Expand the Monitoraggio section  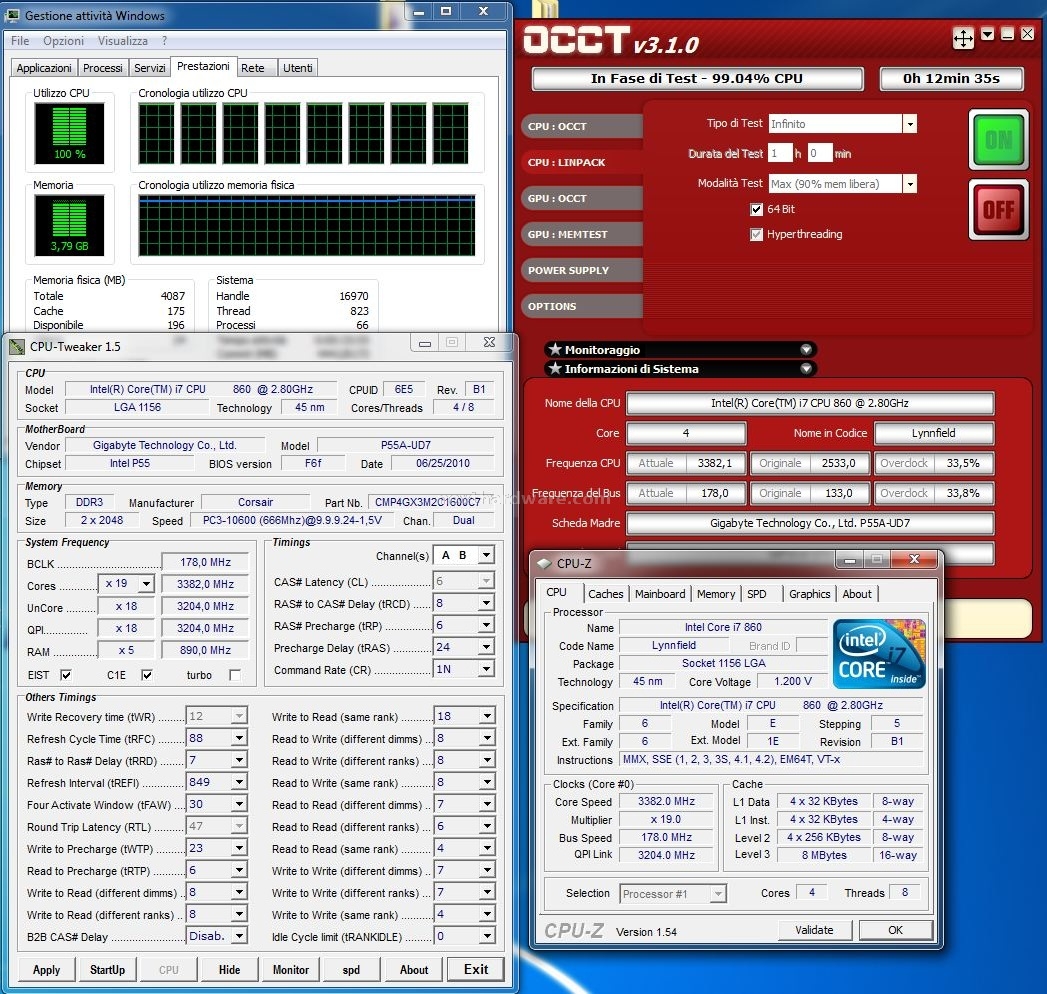tap(806, 349)
